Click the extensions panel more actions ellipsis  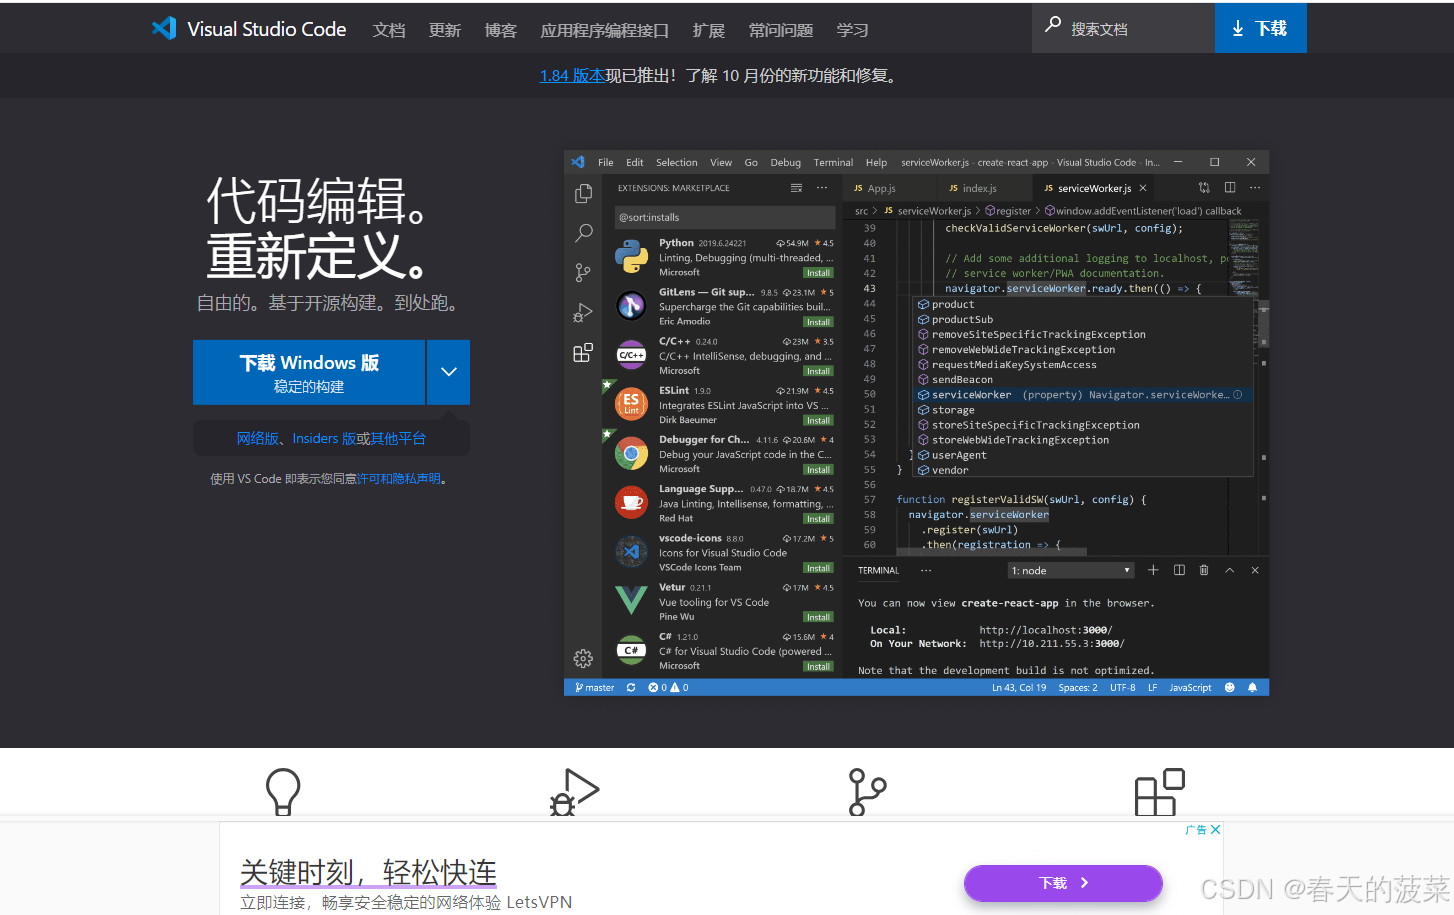pos(822,188)
